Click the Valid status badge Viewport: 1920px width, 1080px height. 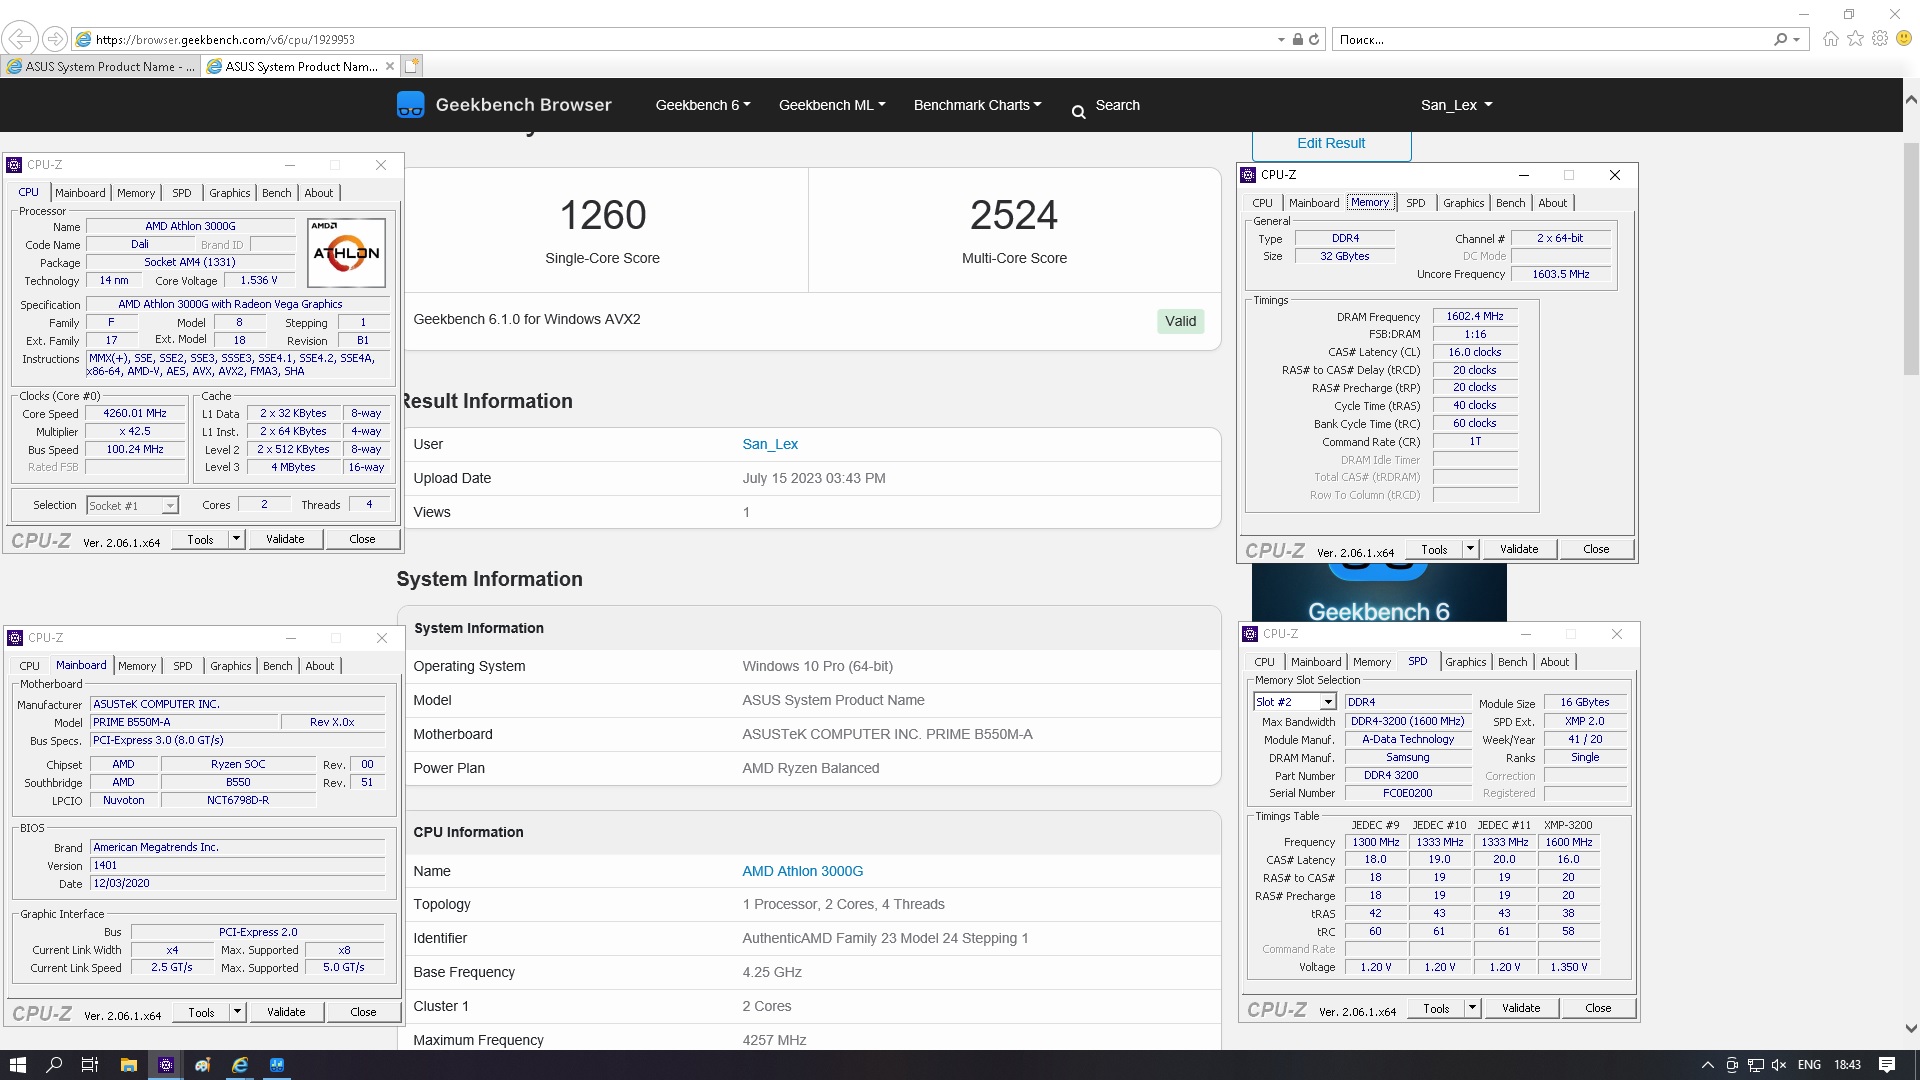click(1180, 321)
